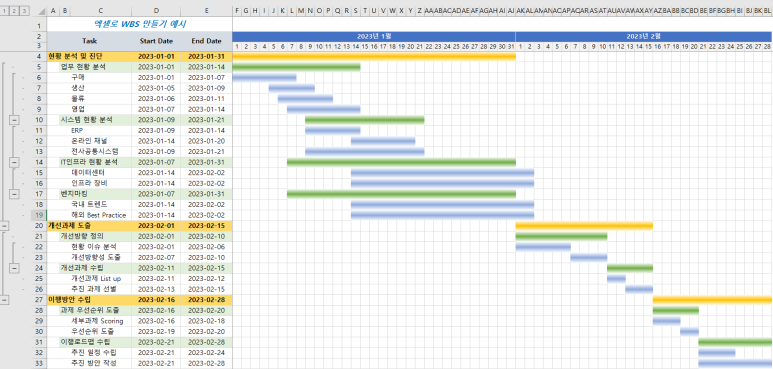Click the green Gantt bar for 시스템 현황 분석
The image size is (773, 369).
tap(365, 120)
